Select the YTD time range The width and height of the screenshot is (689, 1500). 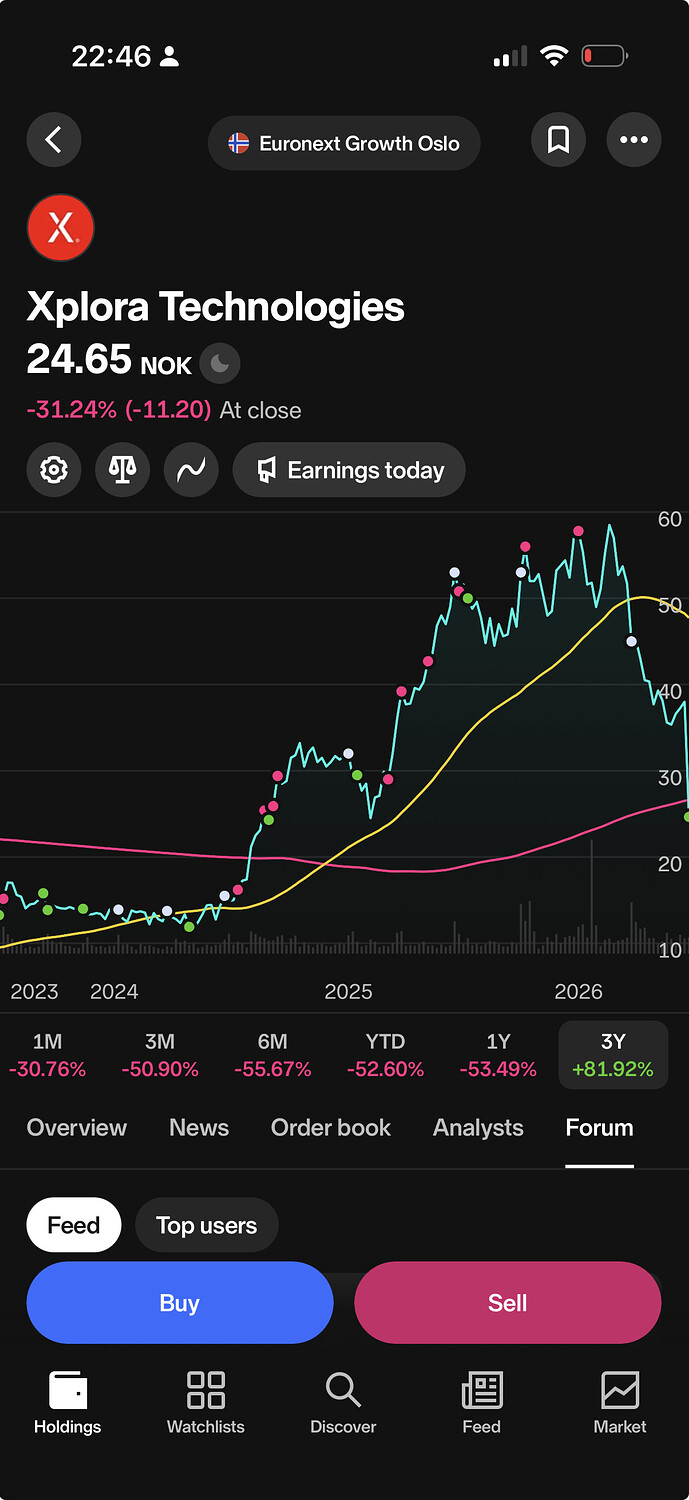(x=385, y=1055)
